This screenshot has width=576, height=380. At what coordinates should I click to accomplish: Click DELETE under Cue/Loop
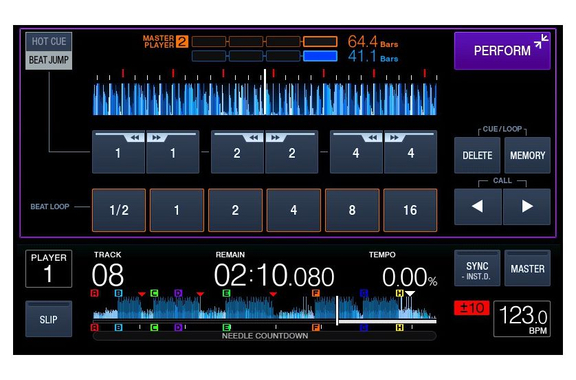[477, 155]
